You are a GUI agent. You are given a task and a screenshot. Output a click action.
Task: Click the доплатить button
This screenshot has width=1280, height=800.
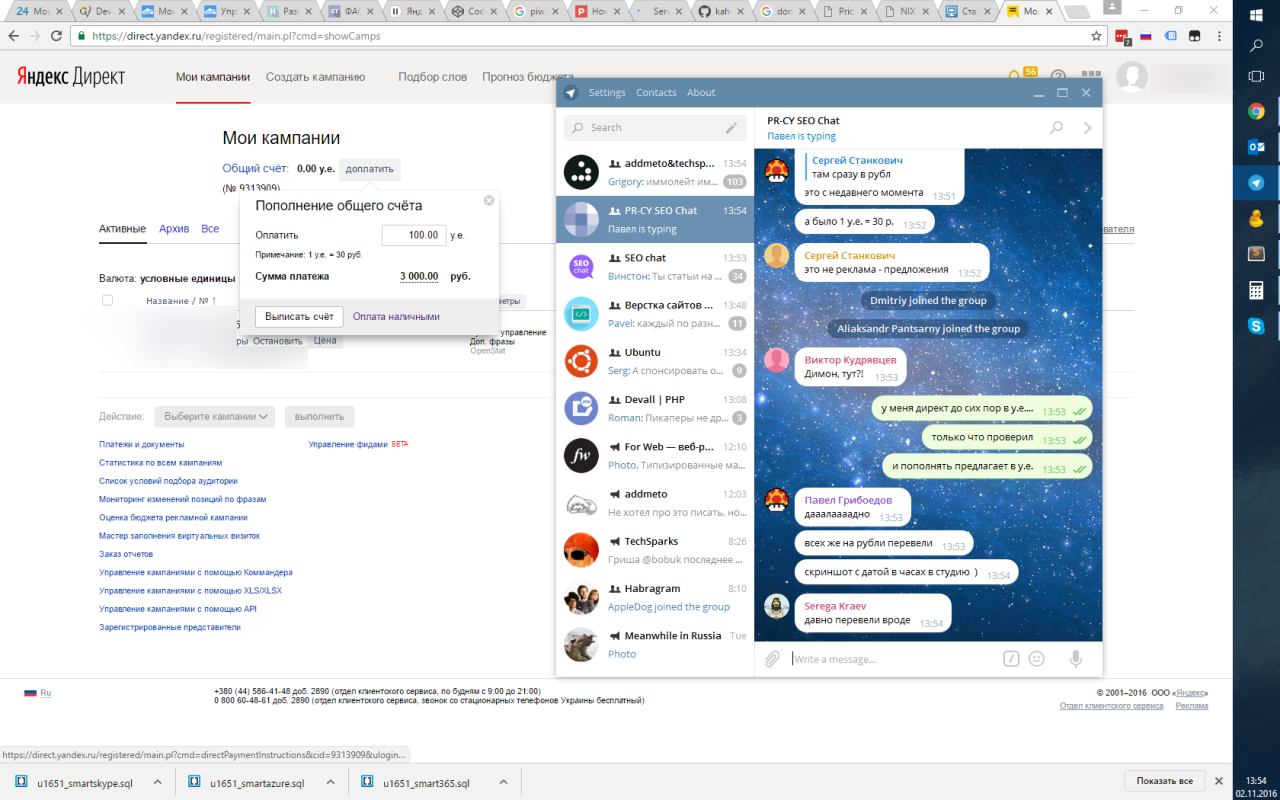(370, 169)
